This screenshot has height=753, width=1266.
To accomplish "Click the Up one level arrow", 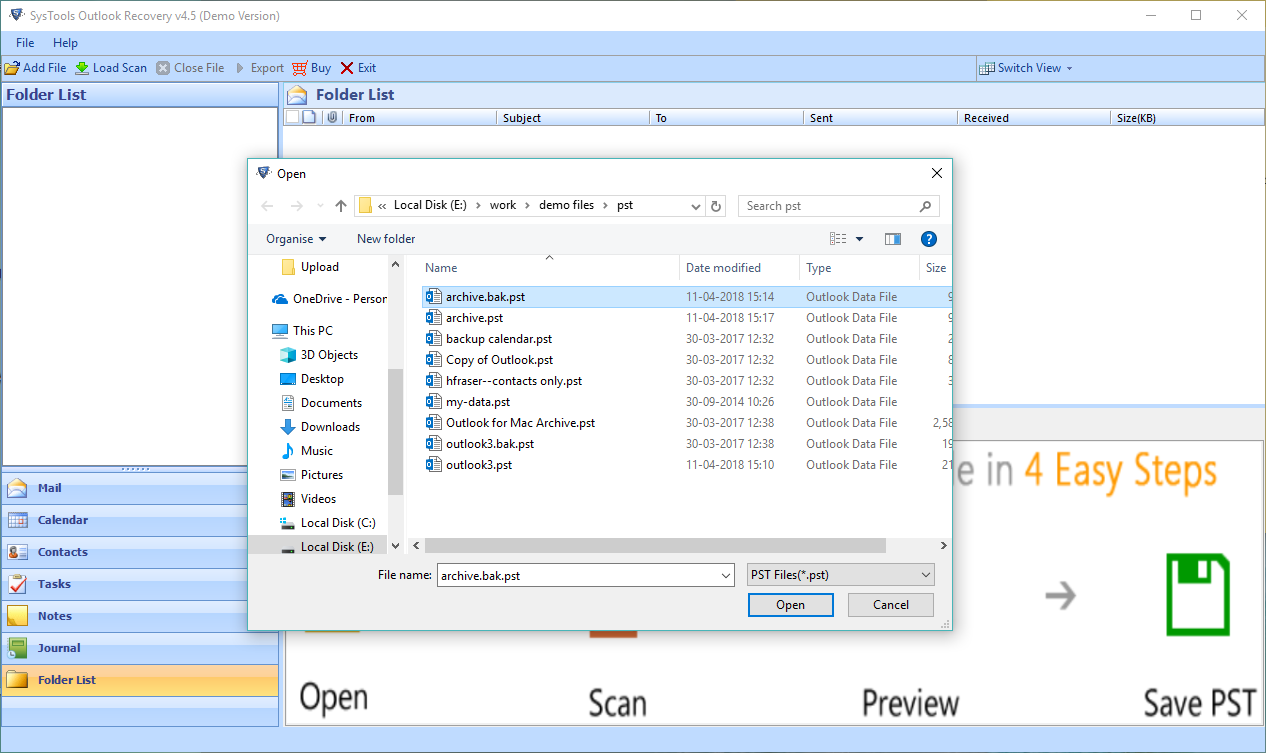I will pos(341,206).
